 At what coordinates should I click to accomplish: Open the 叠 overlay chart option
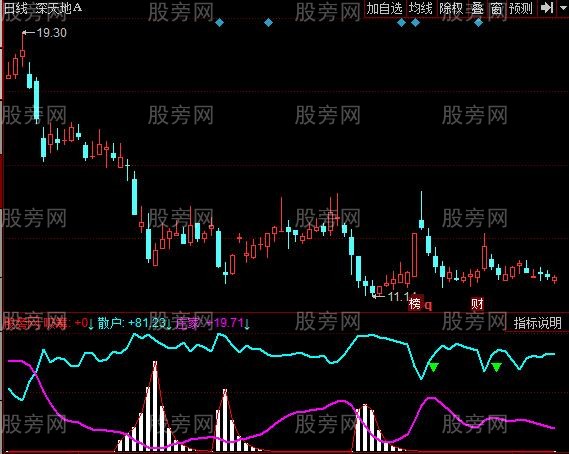[478, 9]
